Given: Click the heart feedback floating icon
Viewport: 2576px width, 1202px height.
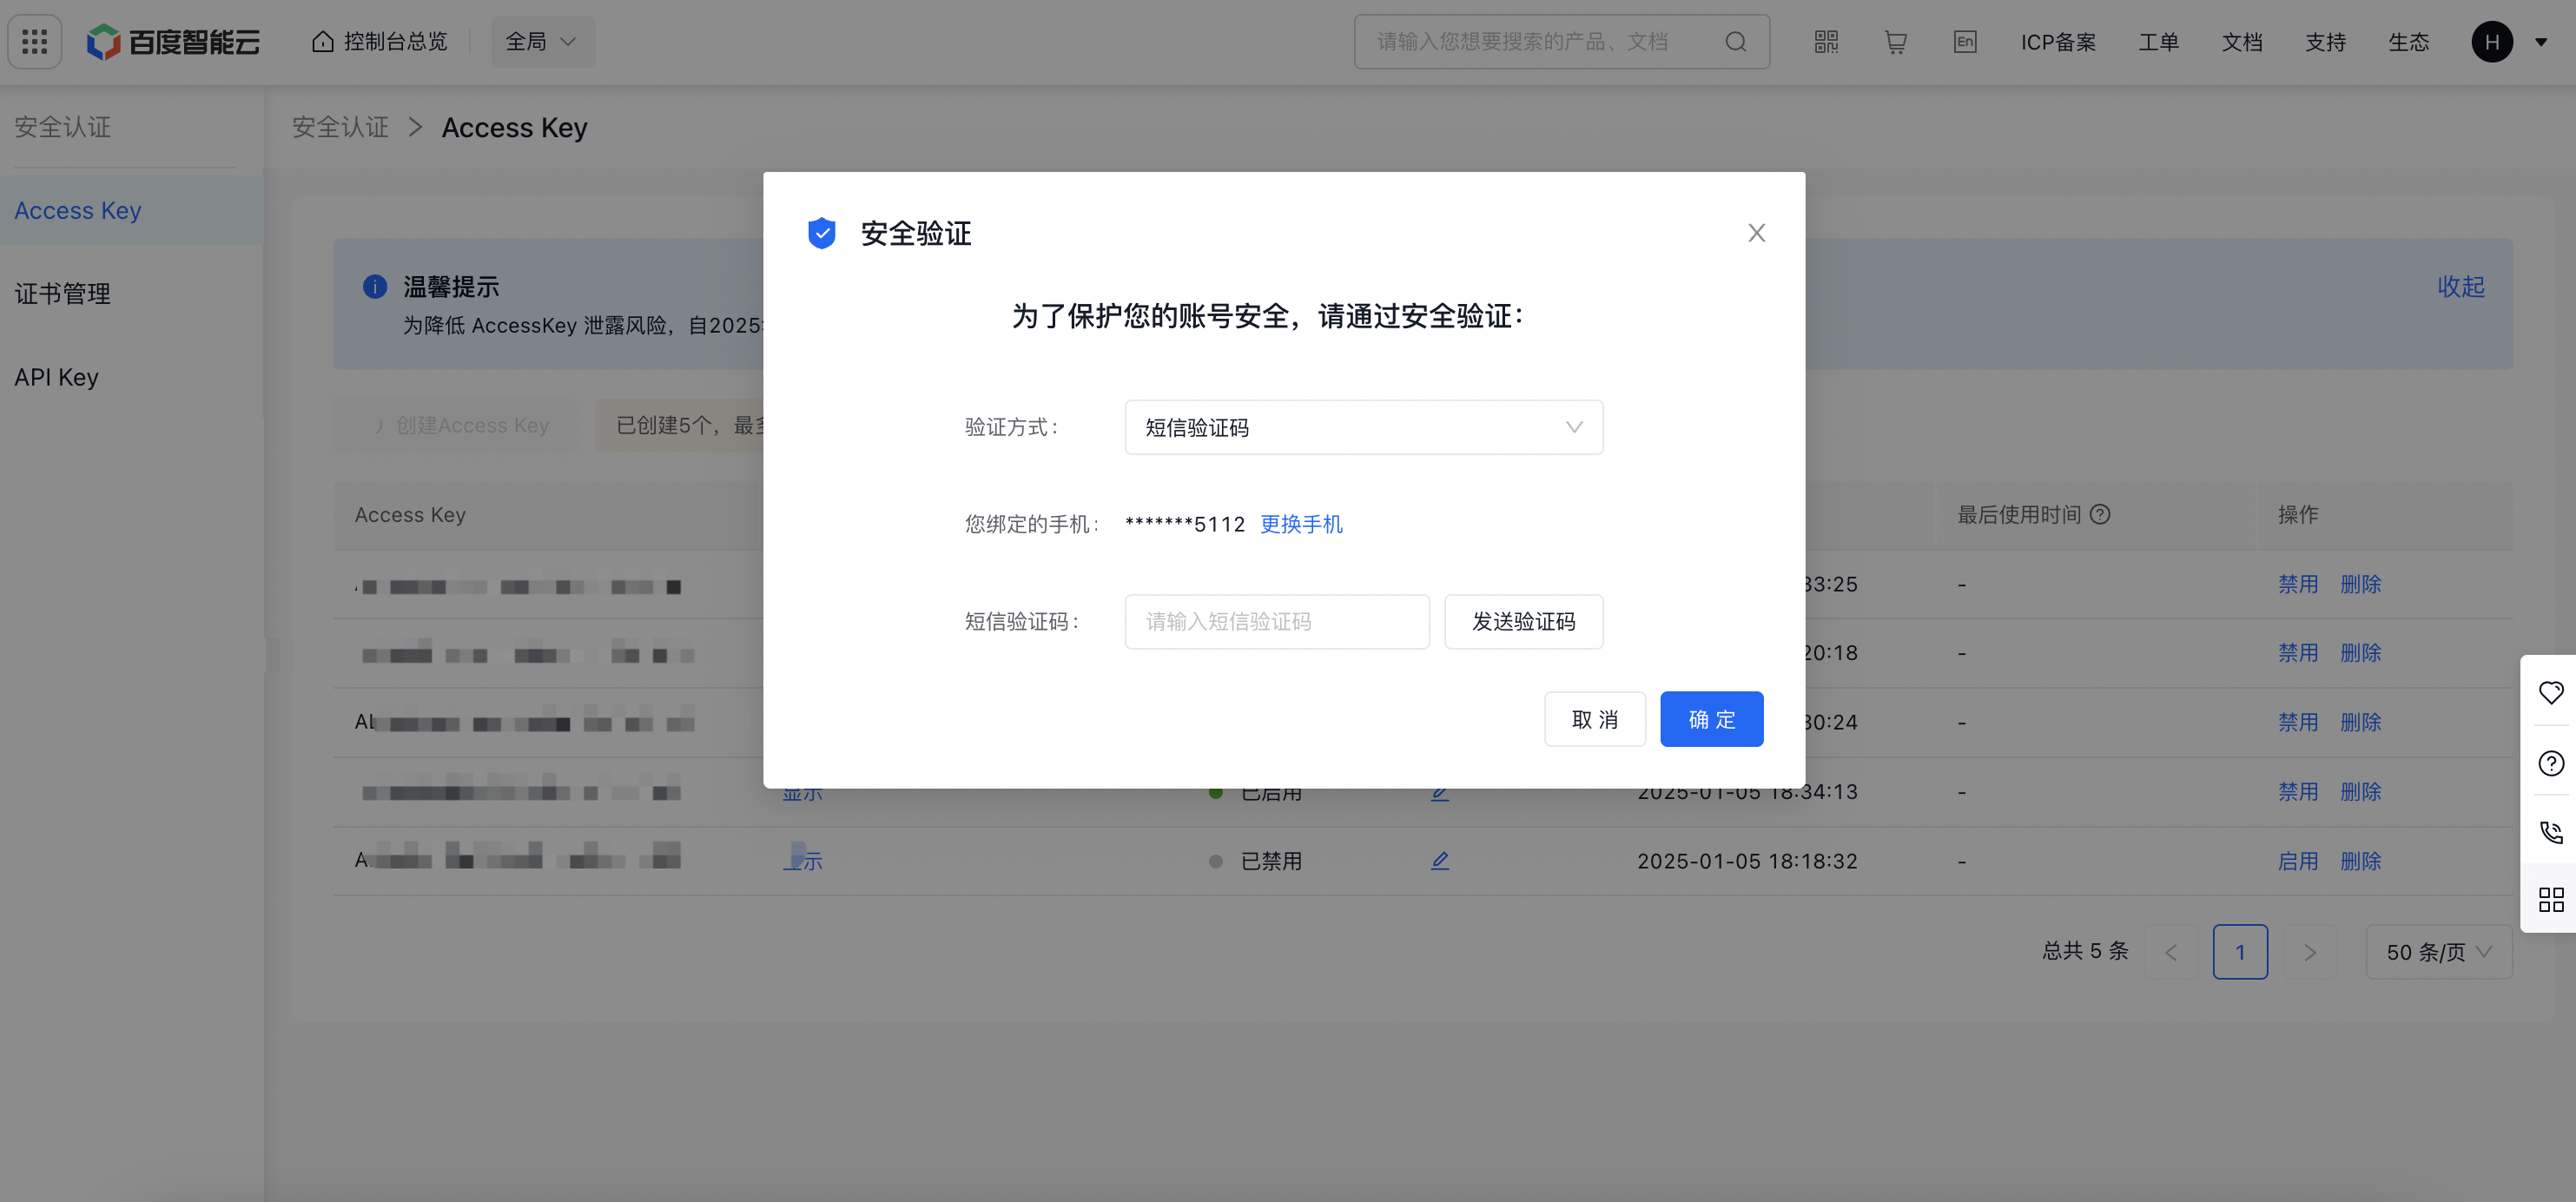Looking at the screenshot, I should 2551,692.
